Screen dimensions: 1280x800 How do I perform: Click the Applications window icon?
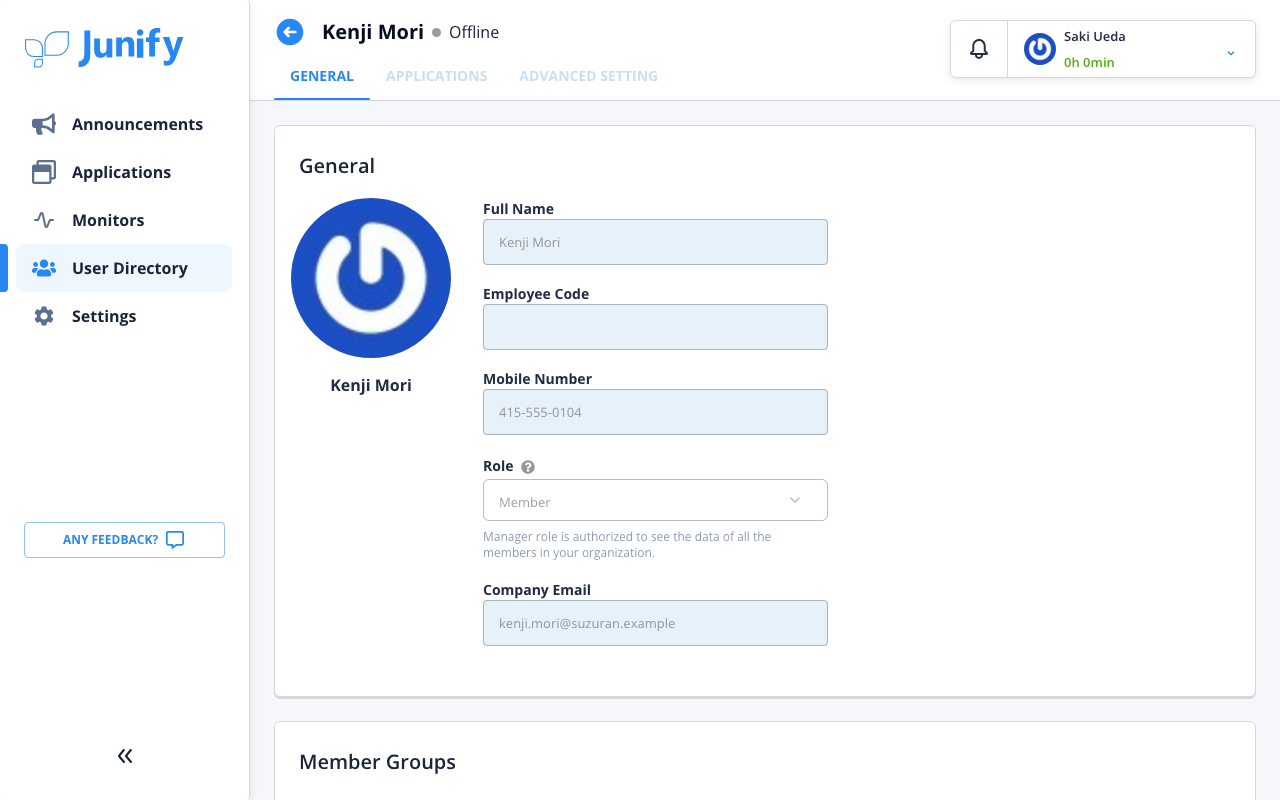(x=44, y=172)
